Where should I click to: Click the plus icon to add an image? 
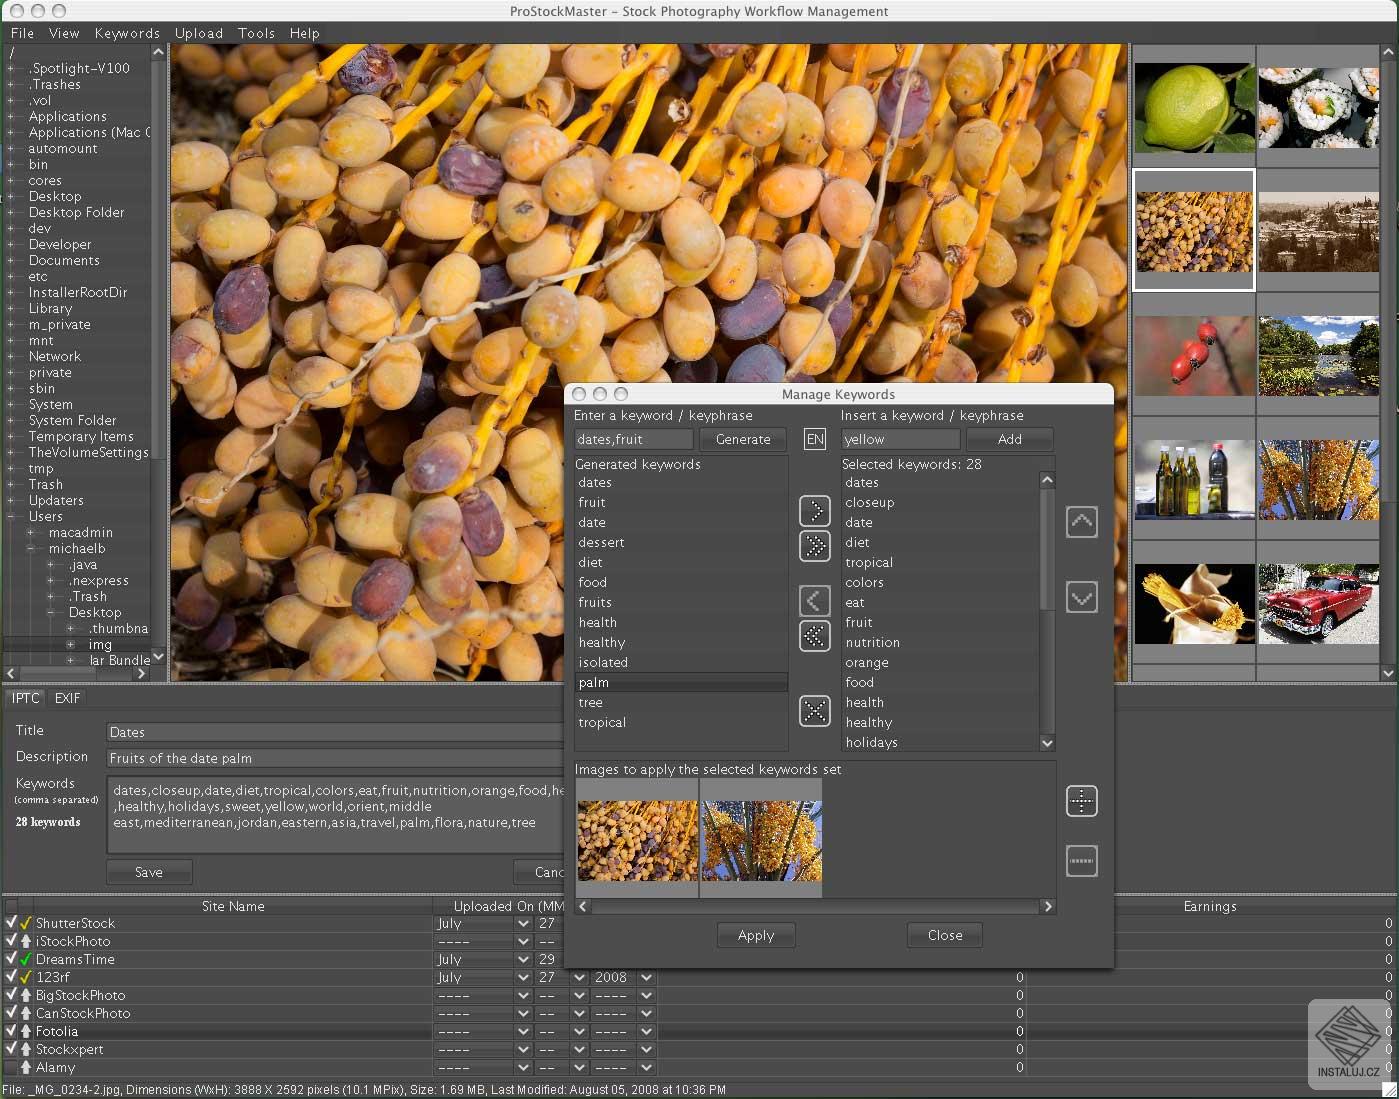tap(1081, 801)
